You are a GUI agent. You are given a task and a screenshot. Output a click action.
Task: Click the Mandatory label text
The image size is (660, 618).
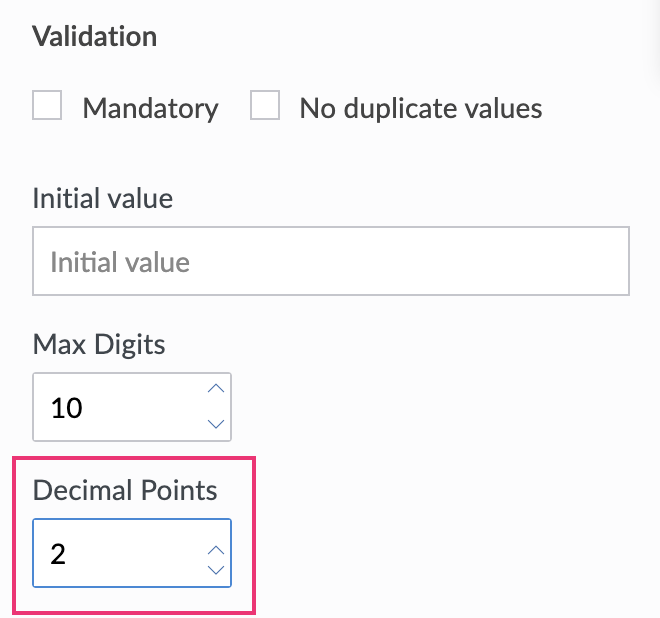tap(150, 108)
